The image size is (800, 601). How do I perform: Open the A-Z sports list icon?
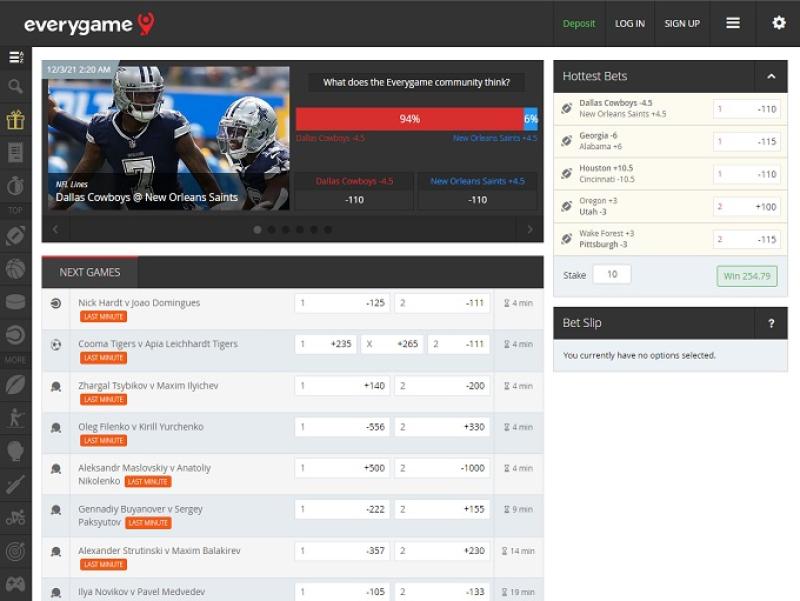(15, 57)
